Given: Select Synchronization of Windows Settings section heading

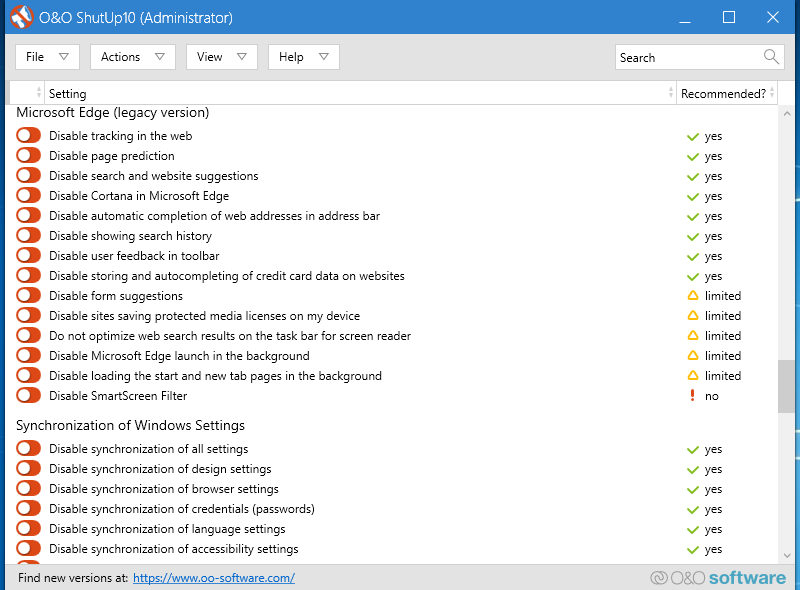Looking at the screenshot, I should point(130,425).
